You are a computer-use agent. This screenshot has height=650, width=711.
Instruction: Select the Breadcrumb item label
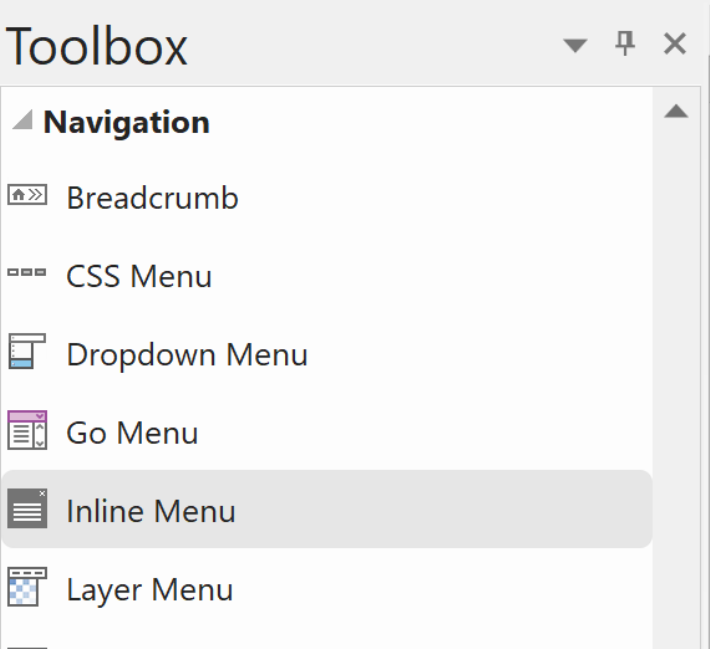coord(152,198)
